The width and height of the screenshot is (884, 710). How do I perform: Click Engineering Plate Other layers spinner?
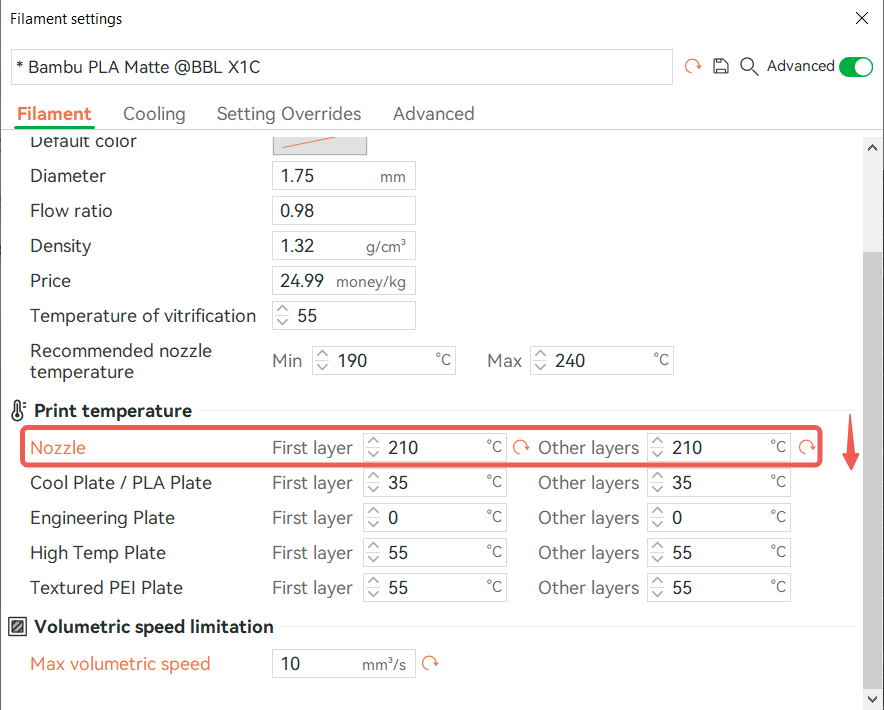tap(657, 518)
